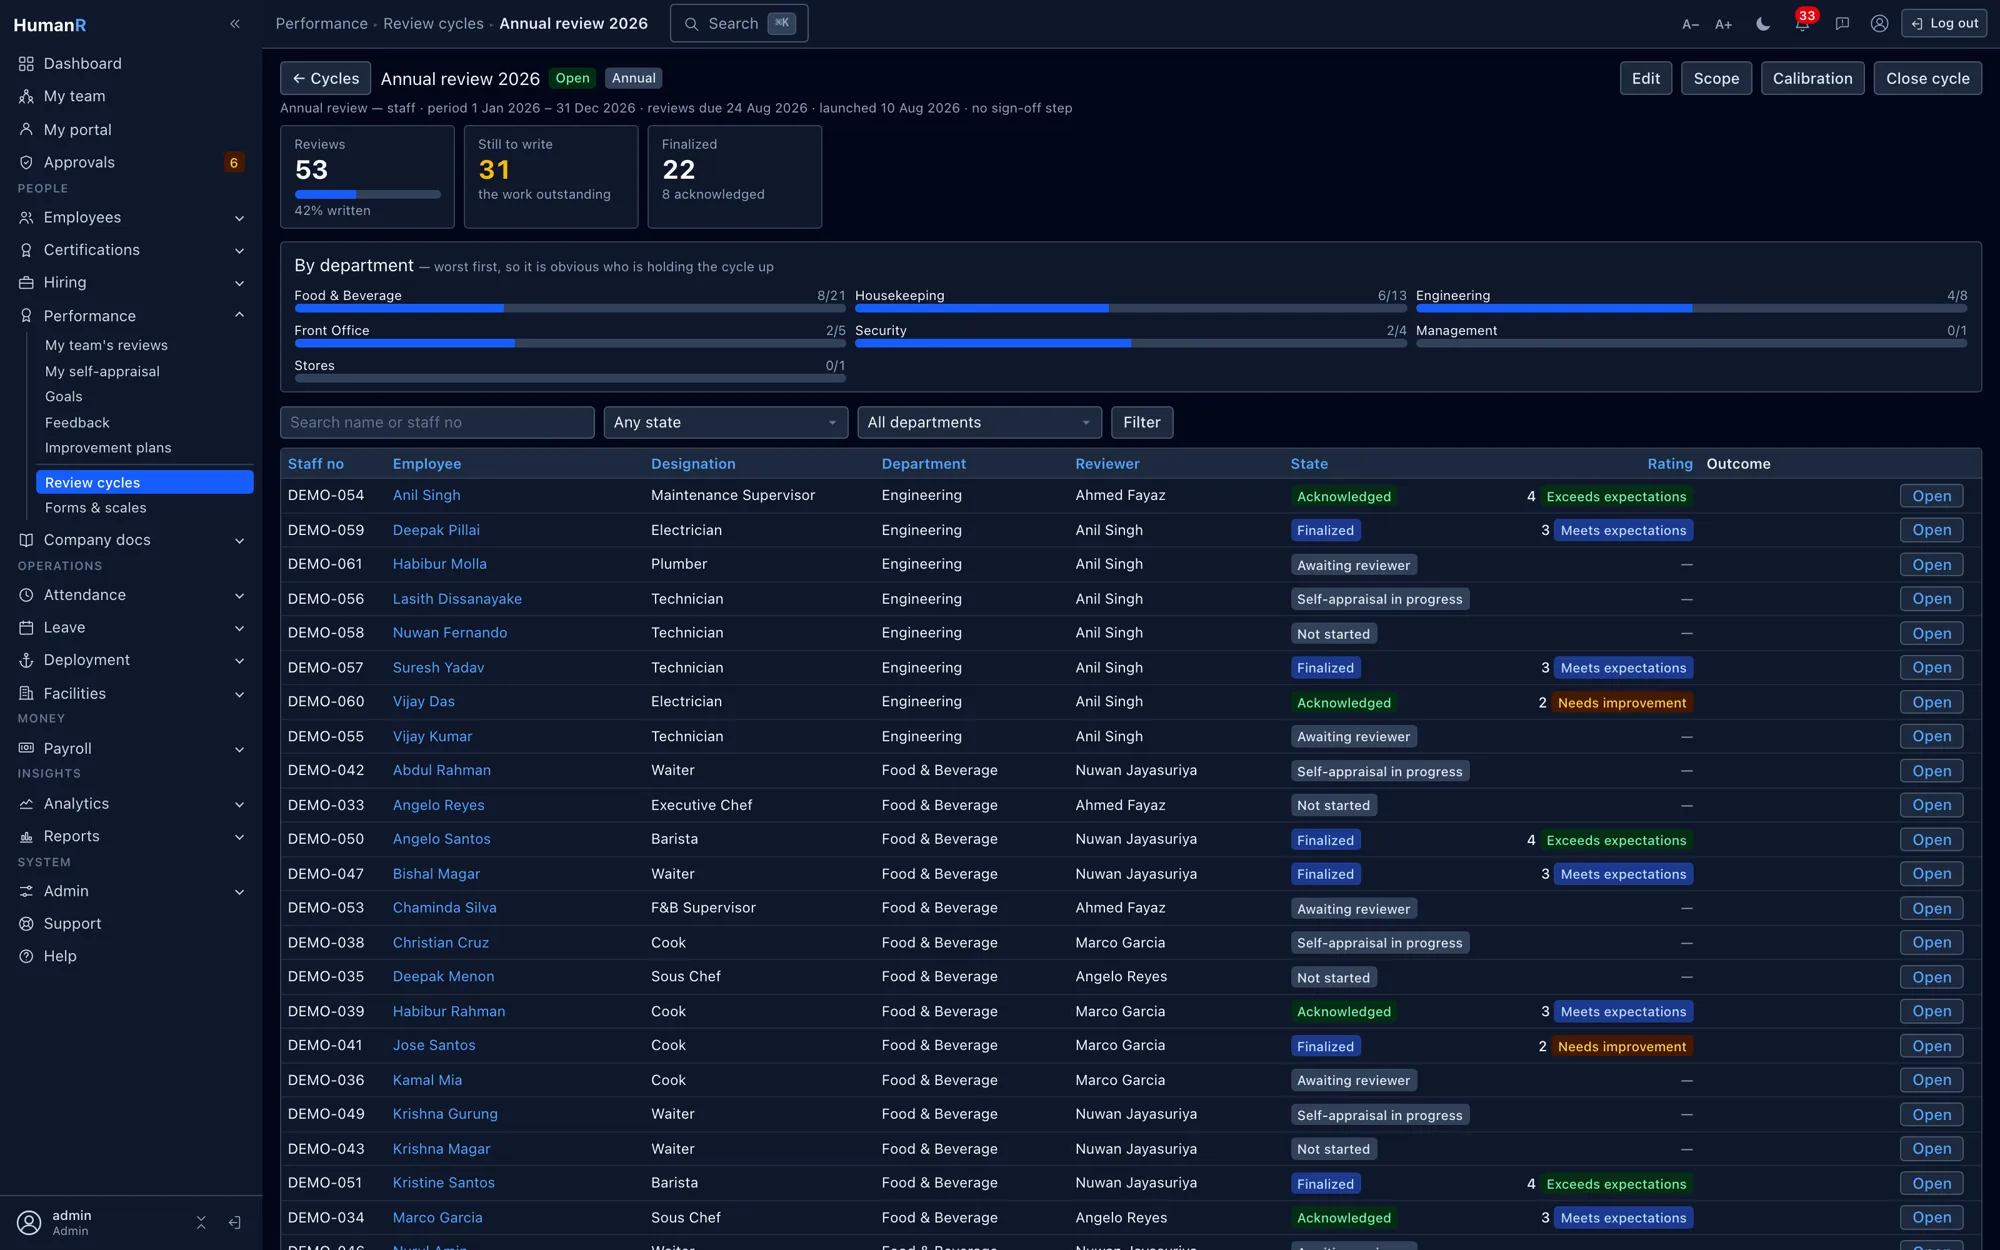Open review for DEMO-033 Angelo Reyes

click(x=1931, y=806)
